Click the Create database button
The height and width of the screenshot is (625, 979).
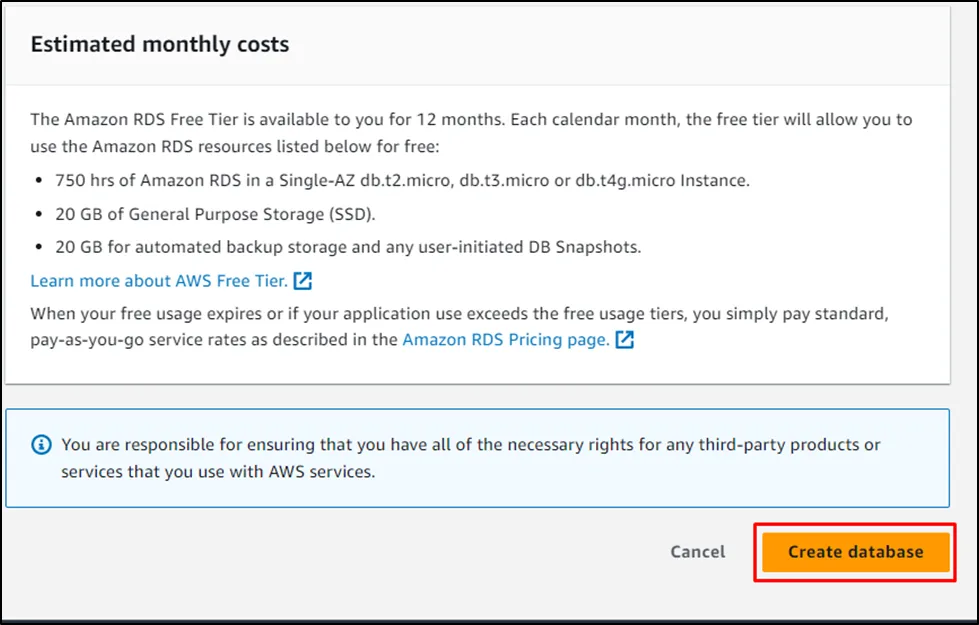coord(855,552)
